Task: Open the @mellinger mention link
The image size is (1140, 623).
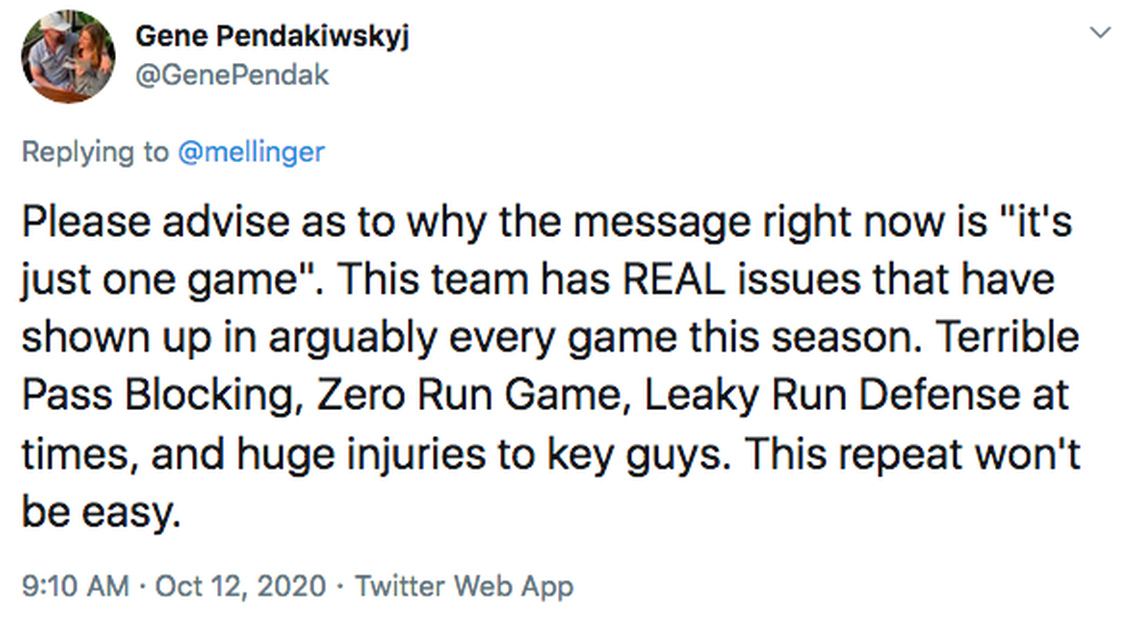Action: coord(251,152)
